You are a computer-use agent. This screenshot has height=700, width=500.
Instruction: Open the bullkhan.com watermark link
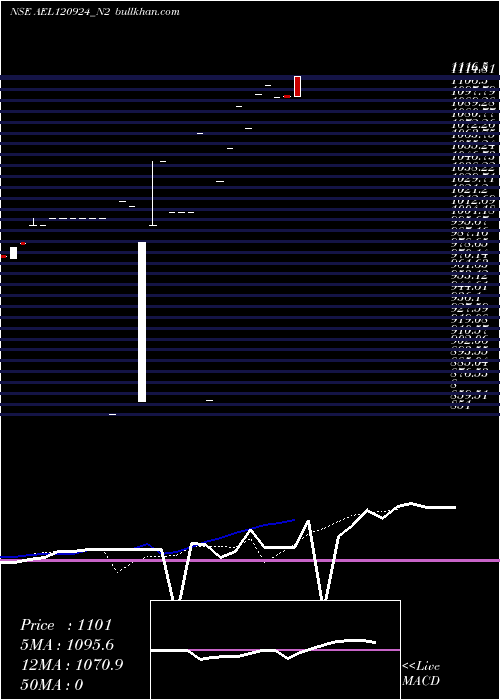147,12
